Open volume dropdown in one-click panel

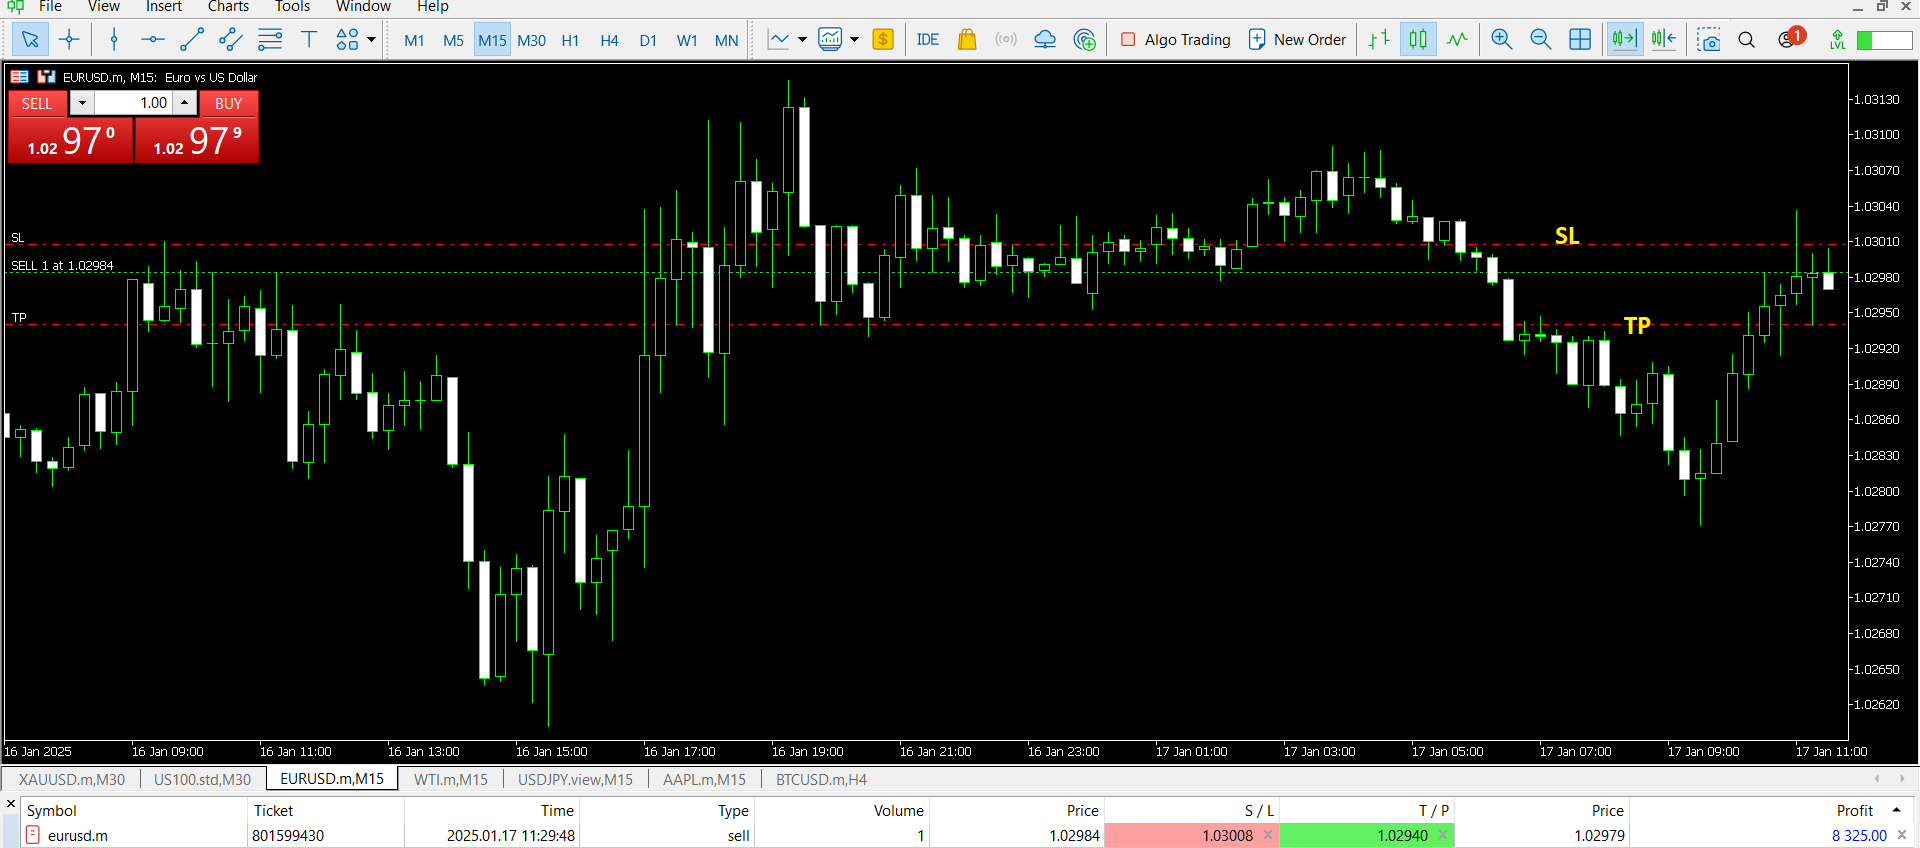coord(82,103)
